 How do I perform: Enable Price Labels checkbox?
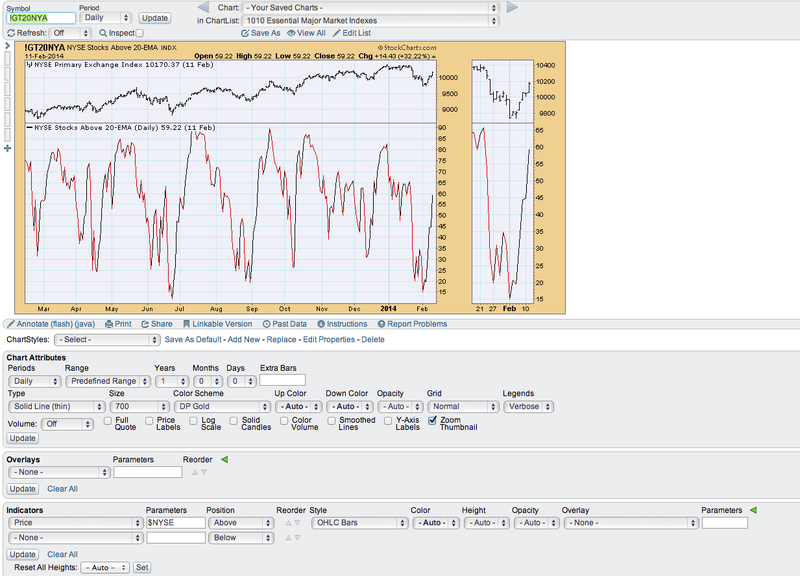pos(149,421)
